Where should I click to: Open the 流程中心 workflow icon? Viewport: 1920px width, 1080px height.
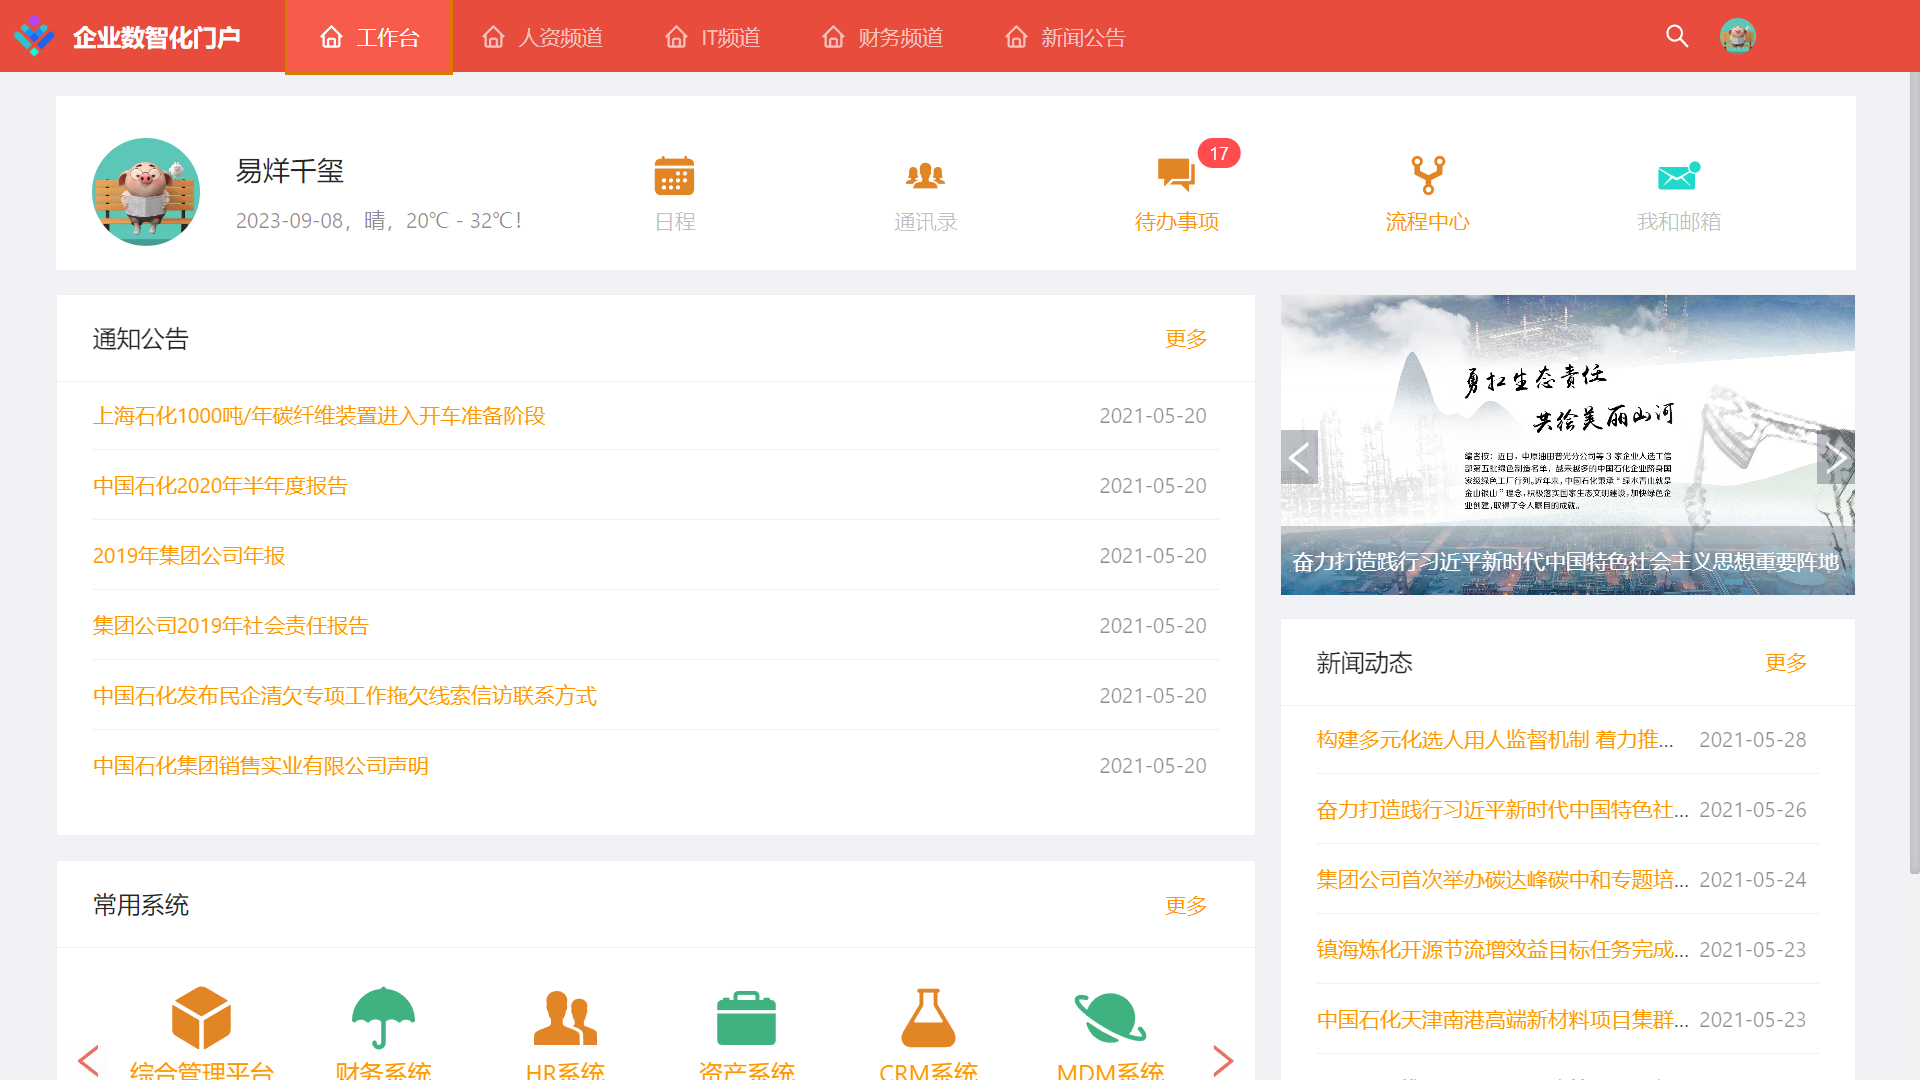(1427, 177)
